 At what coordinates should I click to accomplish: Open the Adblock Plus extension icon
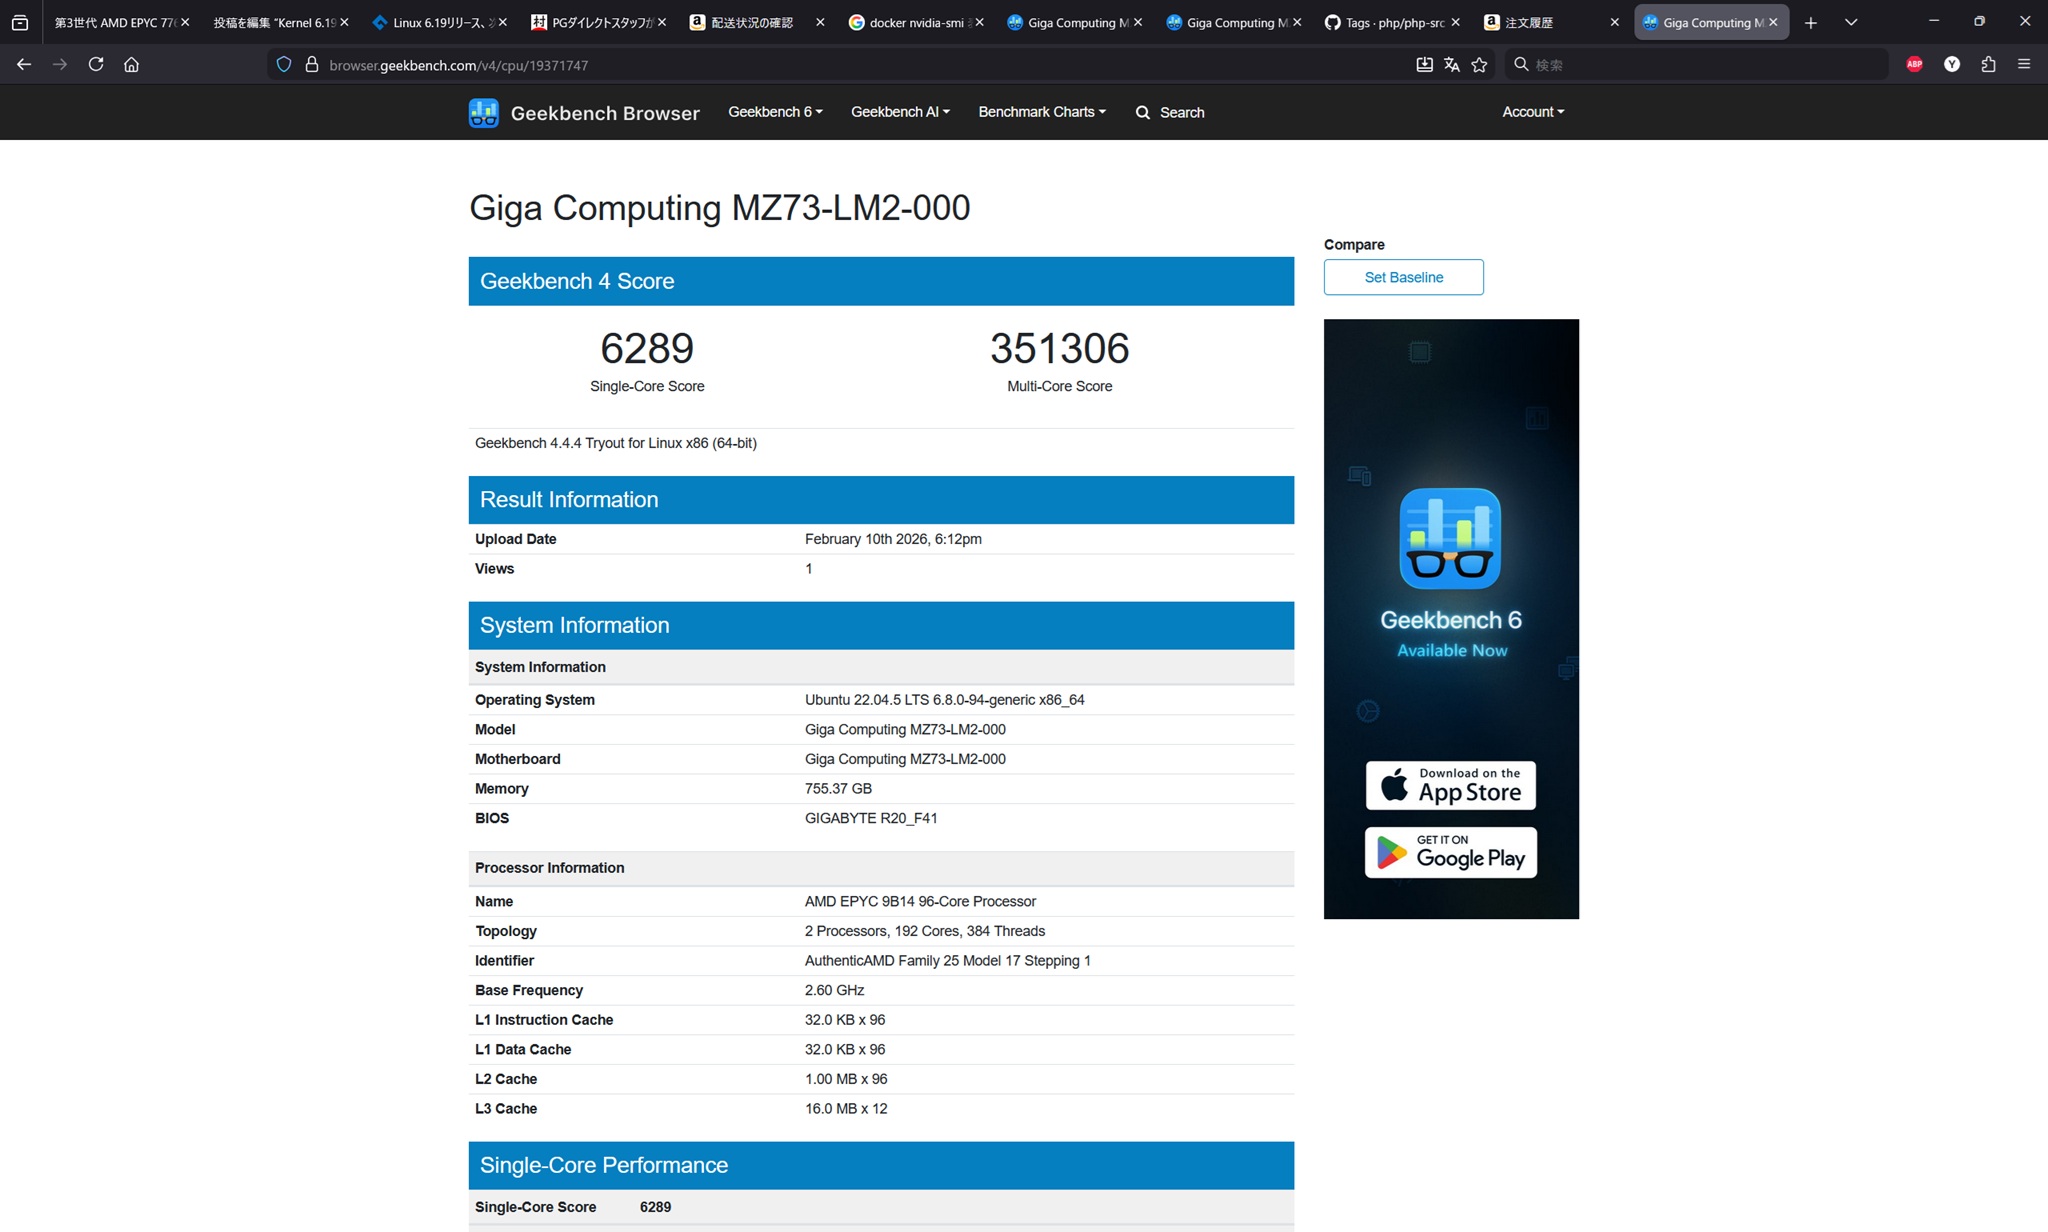[x=1914, y=64]
